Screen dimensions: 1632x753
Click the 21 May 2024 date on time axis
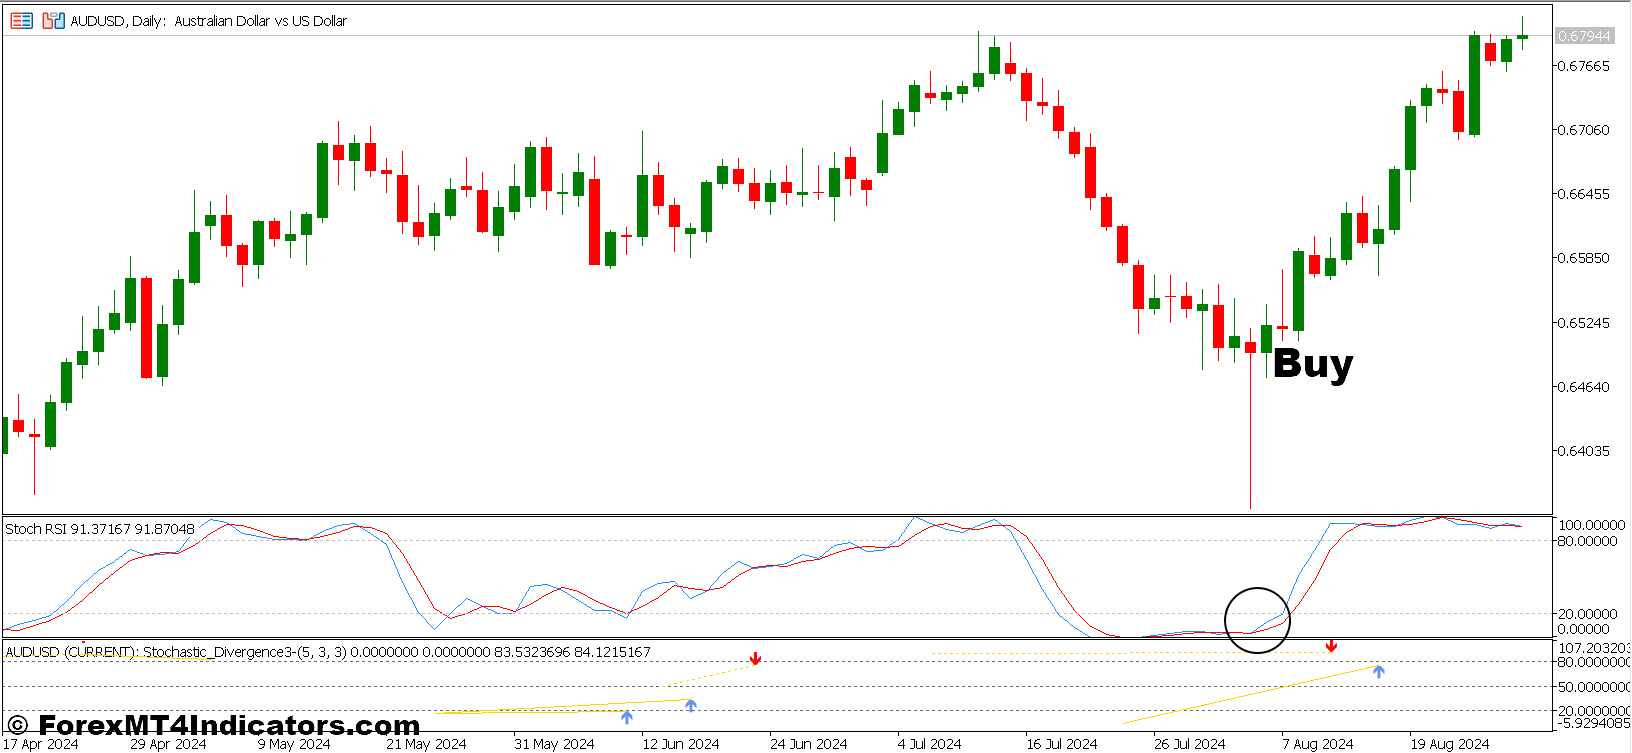click(x=426, y=744)
